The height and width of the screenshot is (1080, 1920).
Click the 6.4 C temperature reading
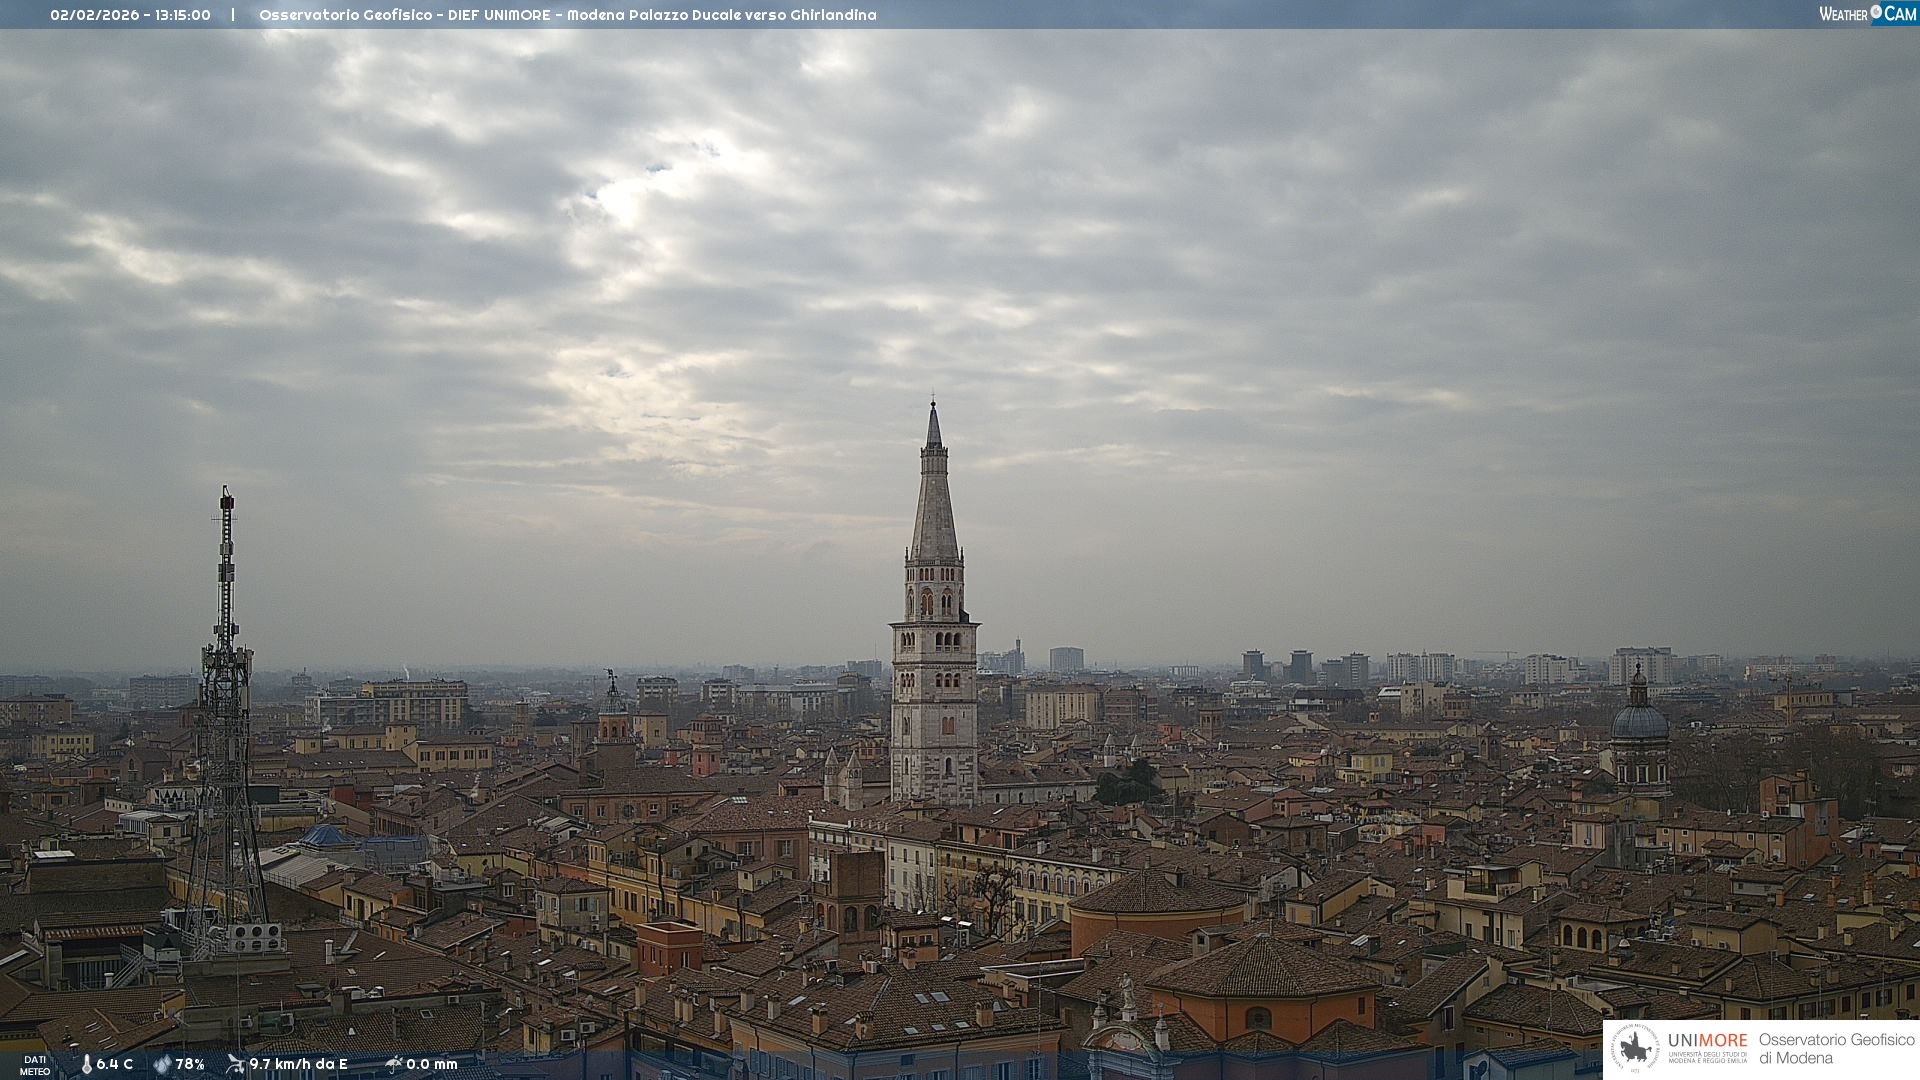click(x=114, y=1064)
